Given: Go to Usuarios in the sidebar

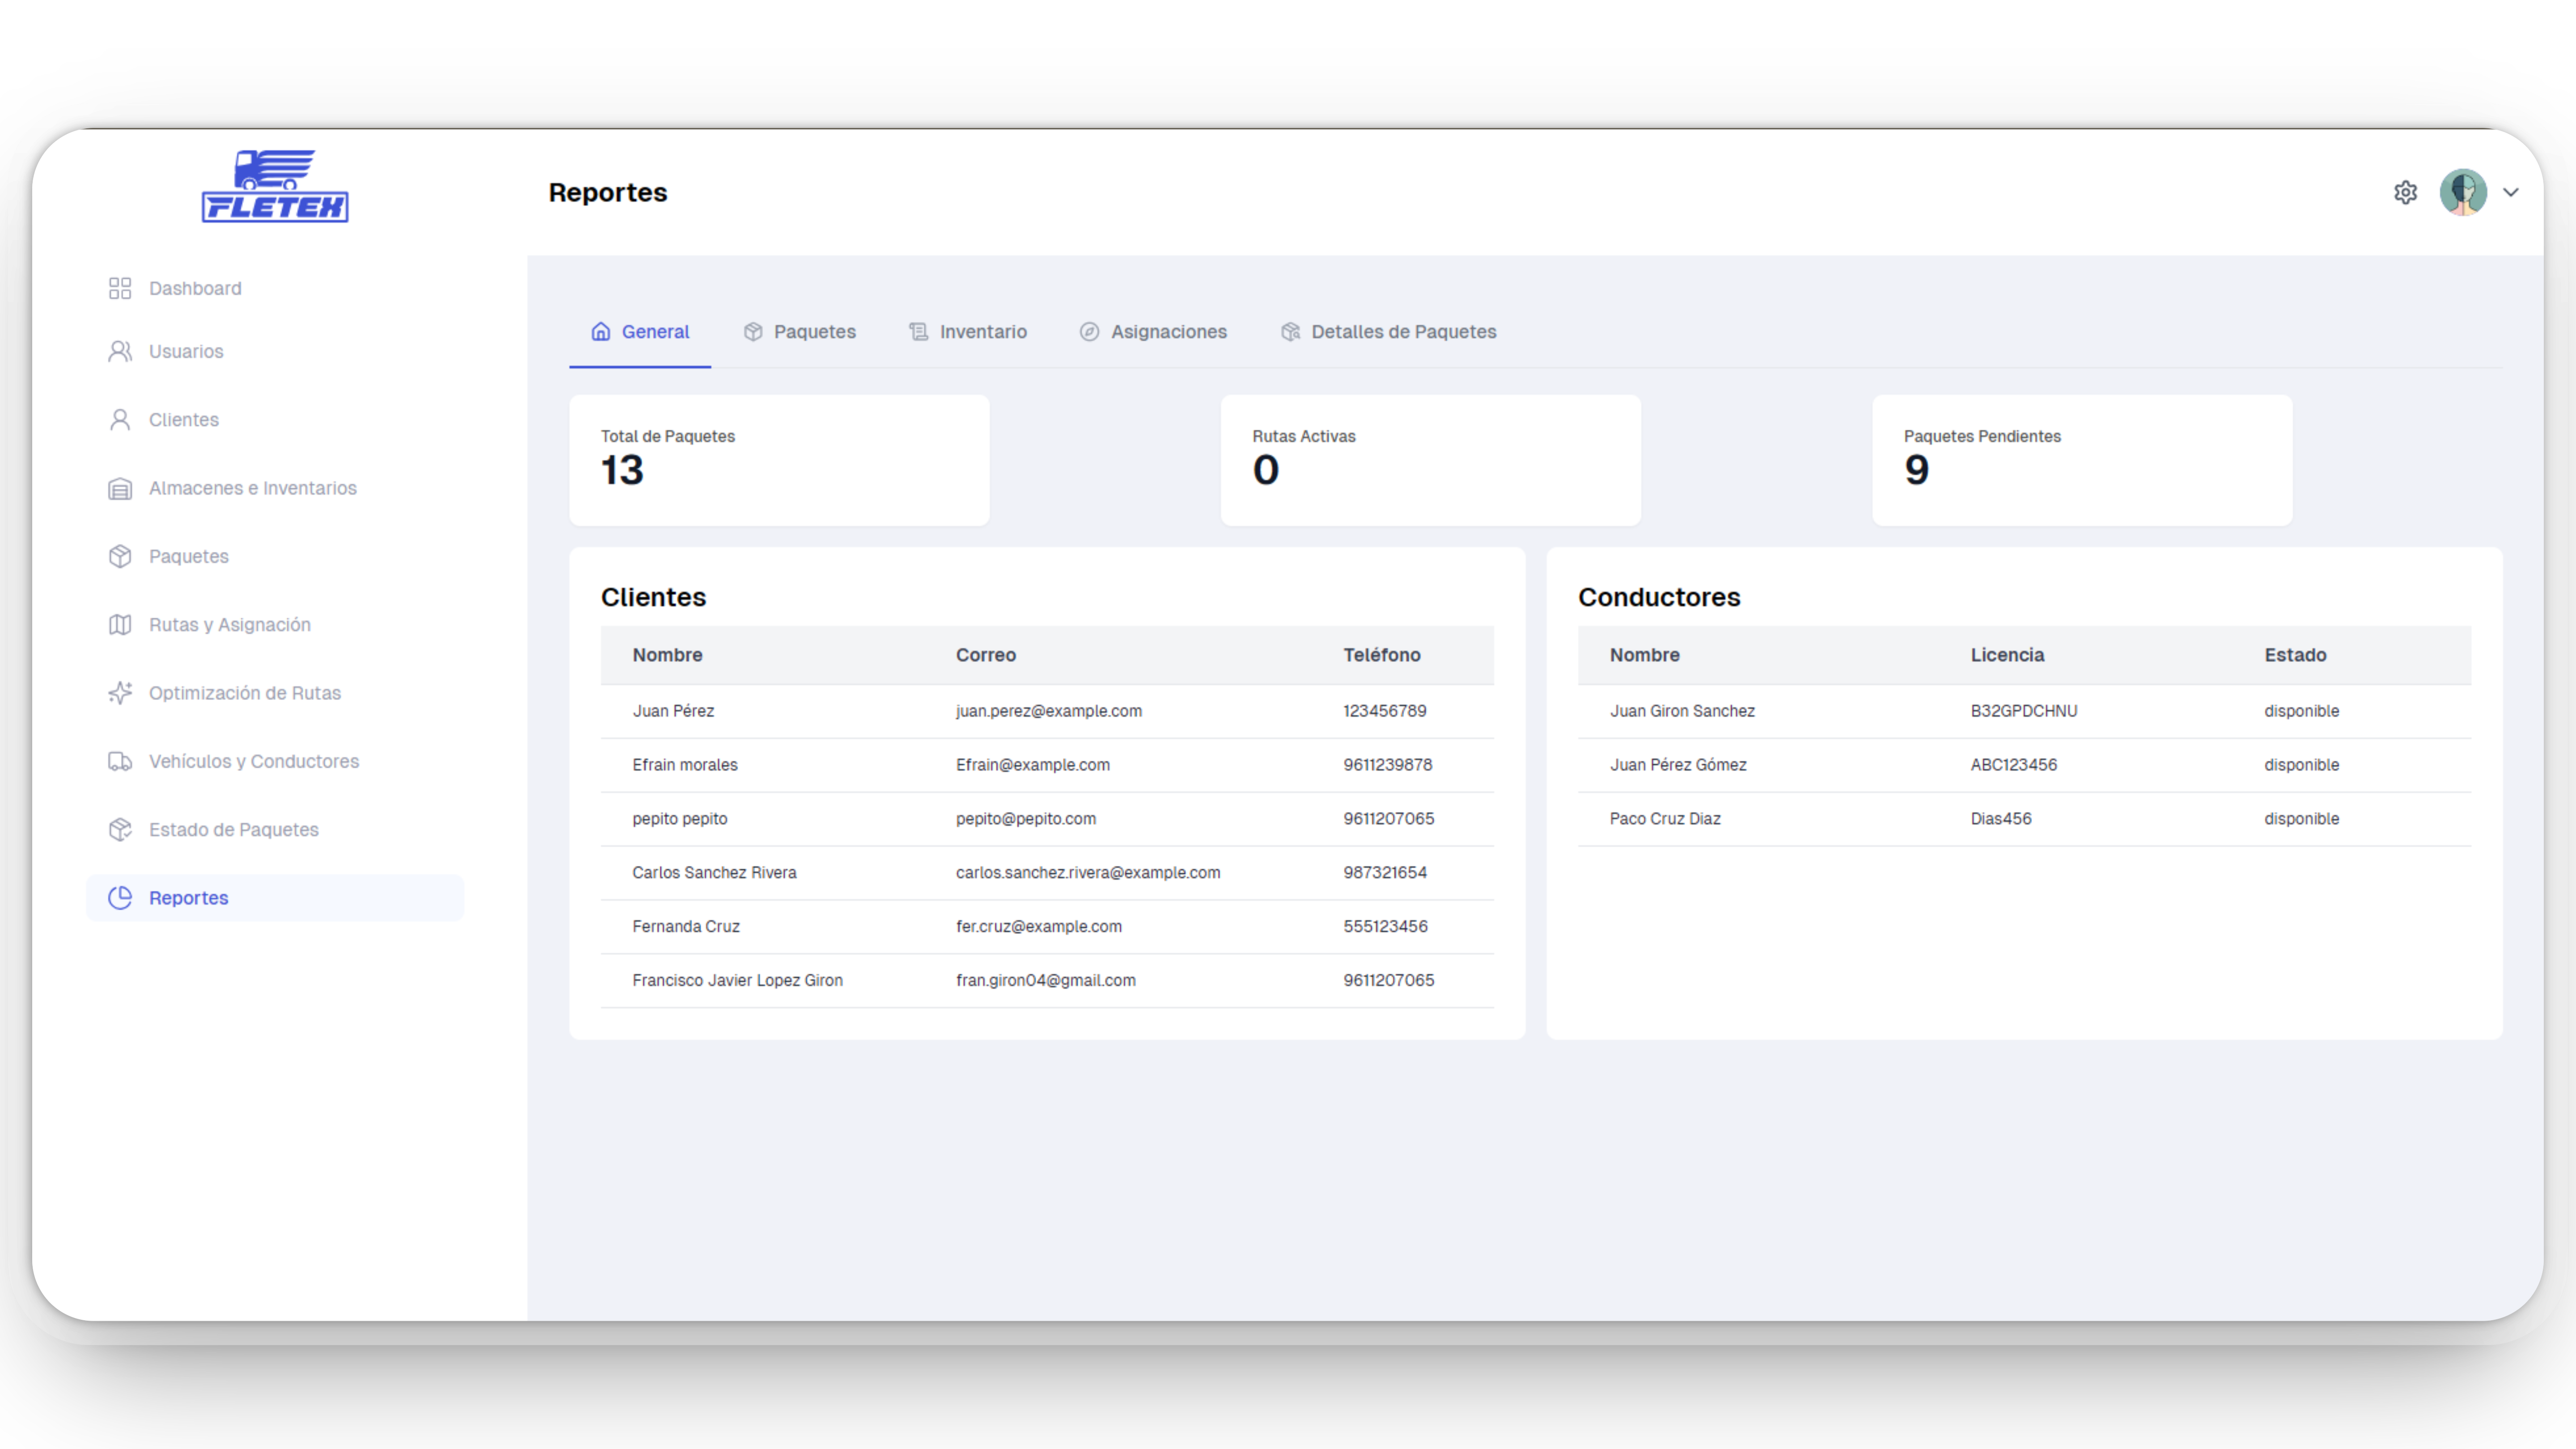Looking at the screenshot, I should tap(275, 351).
